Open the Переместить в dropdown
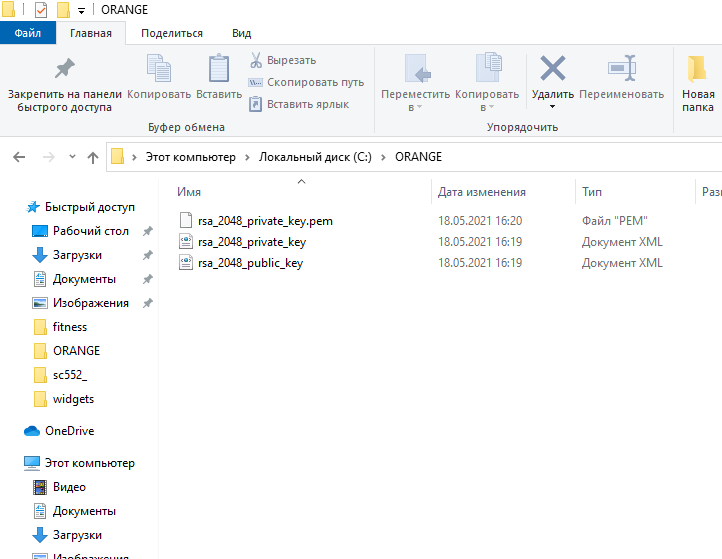 coord(415,83)
